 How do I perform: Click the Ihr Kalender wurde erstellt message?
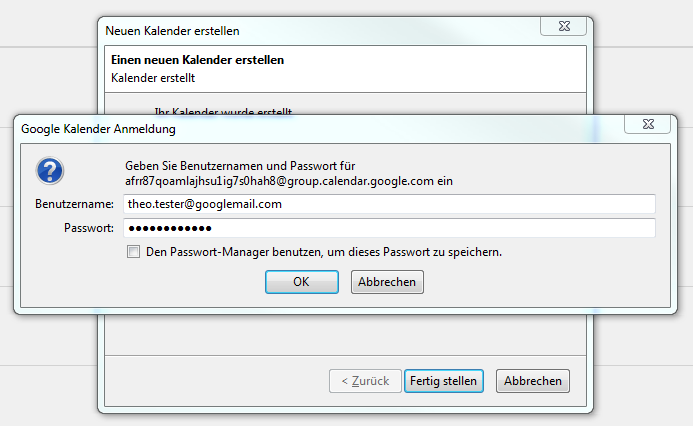(x=223, y=111)
